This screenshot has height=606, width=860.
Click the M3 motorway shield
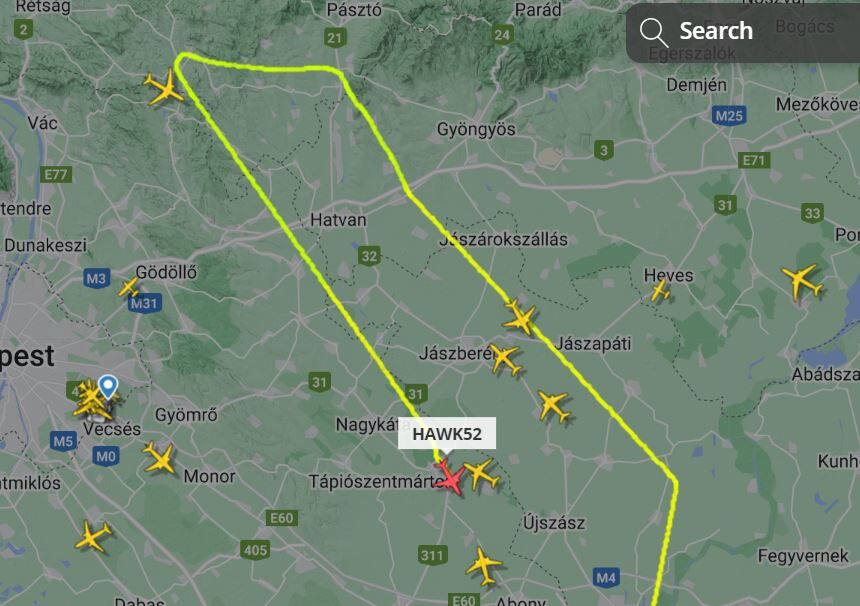coord(96,279)
